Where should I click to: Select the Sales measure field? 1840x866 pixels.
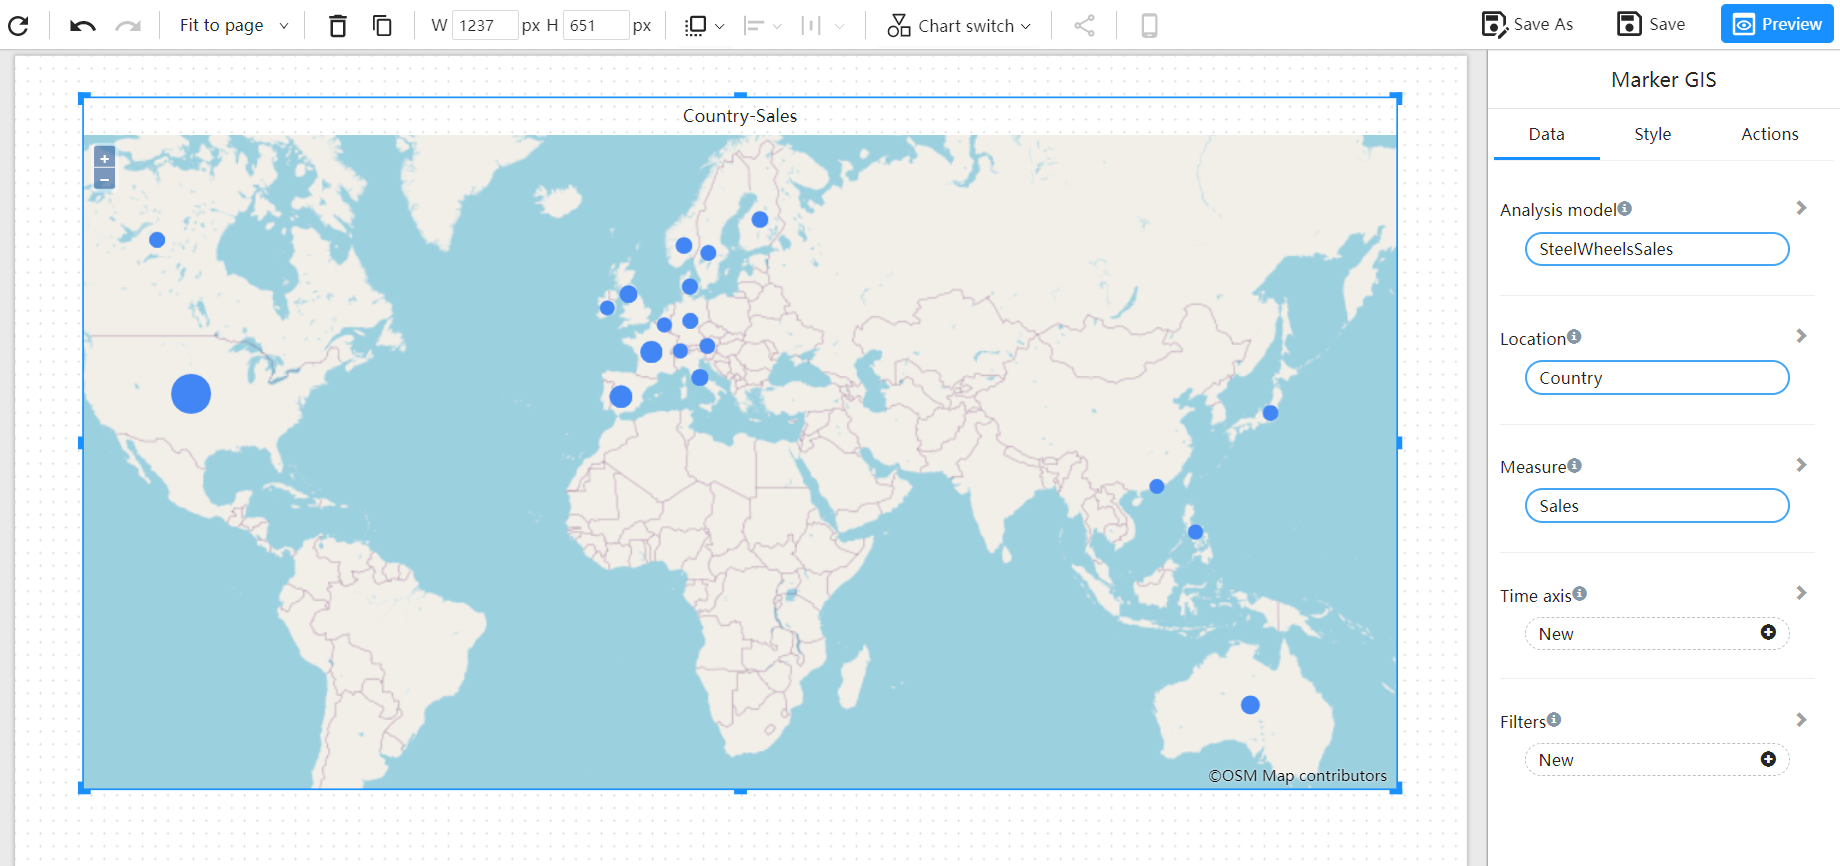point(1657,506)
